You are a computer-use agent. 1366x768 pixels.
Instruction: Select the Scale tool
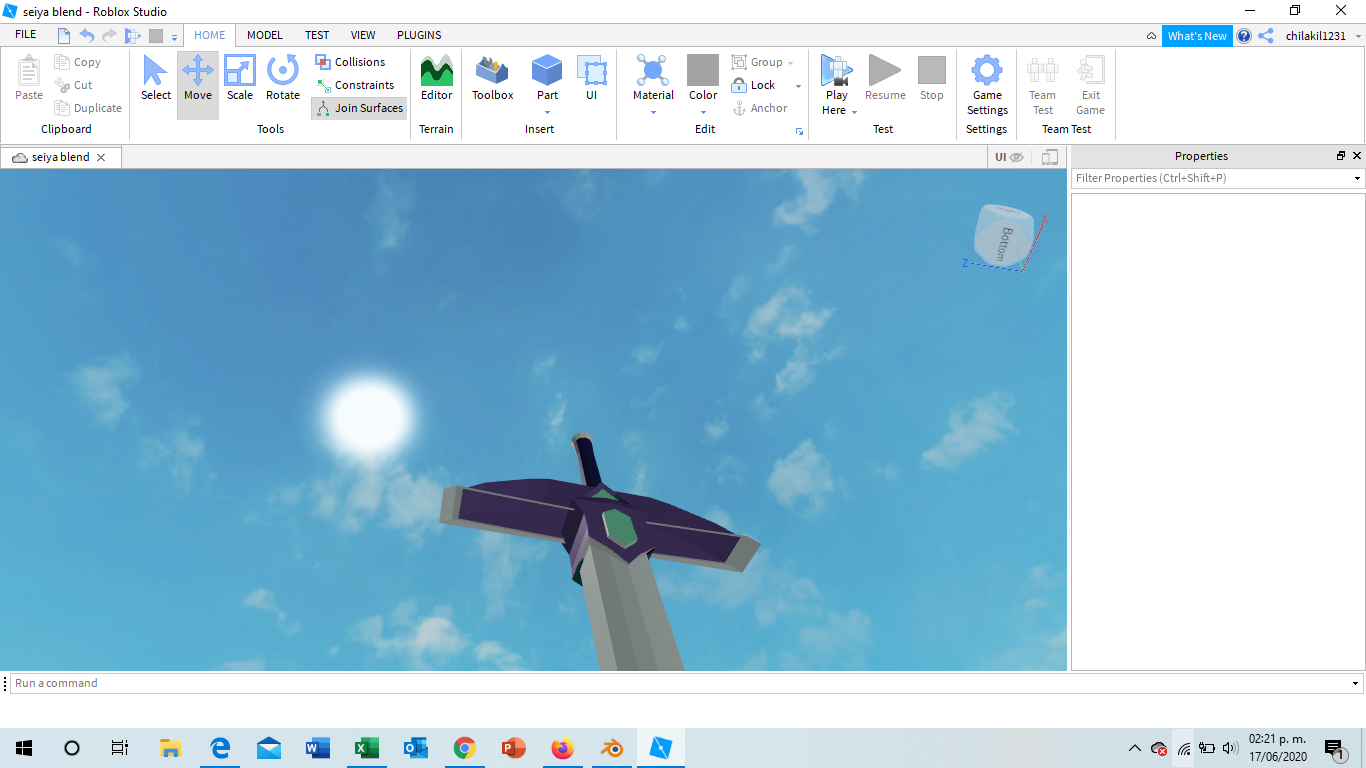pos(240,78)
